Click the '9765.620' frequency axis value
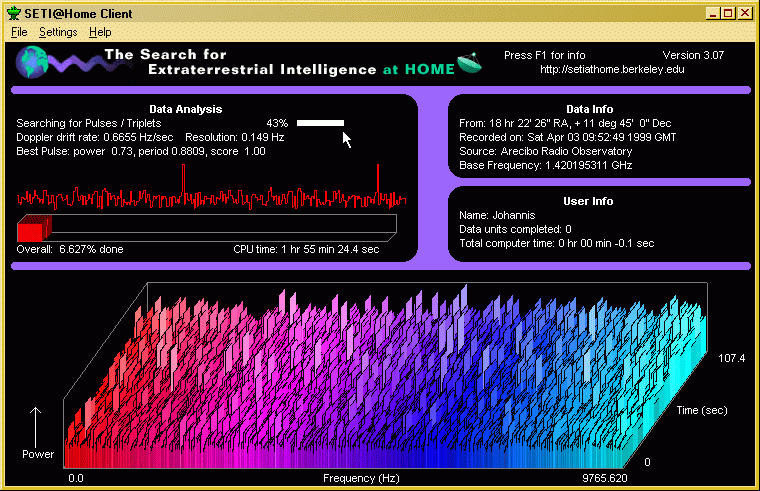This screenshot has height=491, width=760. click(x=604, y=478)
